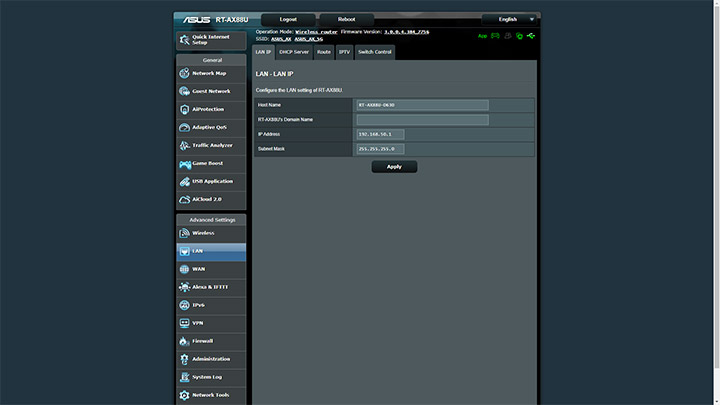This screenshot has width=720, height=405.
Task: Click the grey guest user status icon
Action: tap(508, 35)
